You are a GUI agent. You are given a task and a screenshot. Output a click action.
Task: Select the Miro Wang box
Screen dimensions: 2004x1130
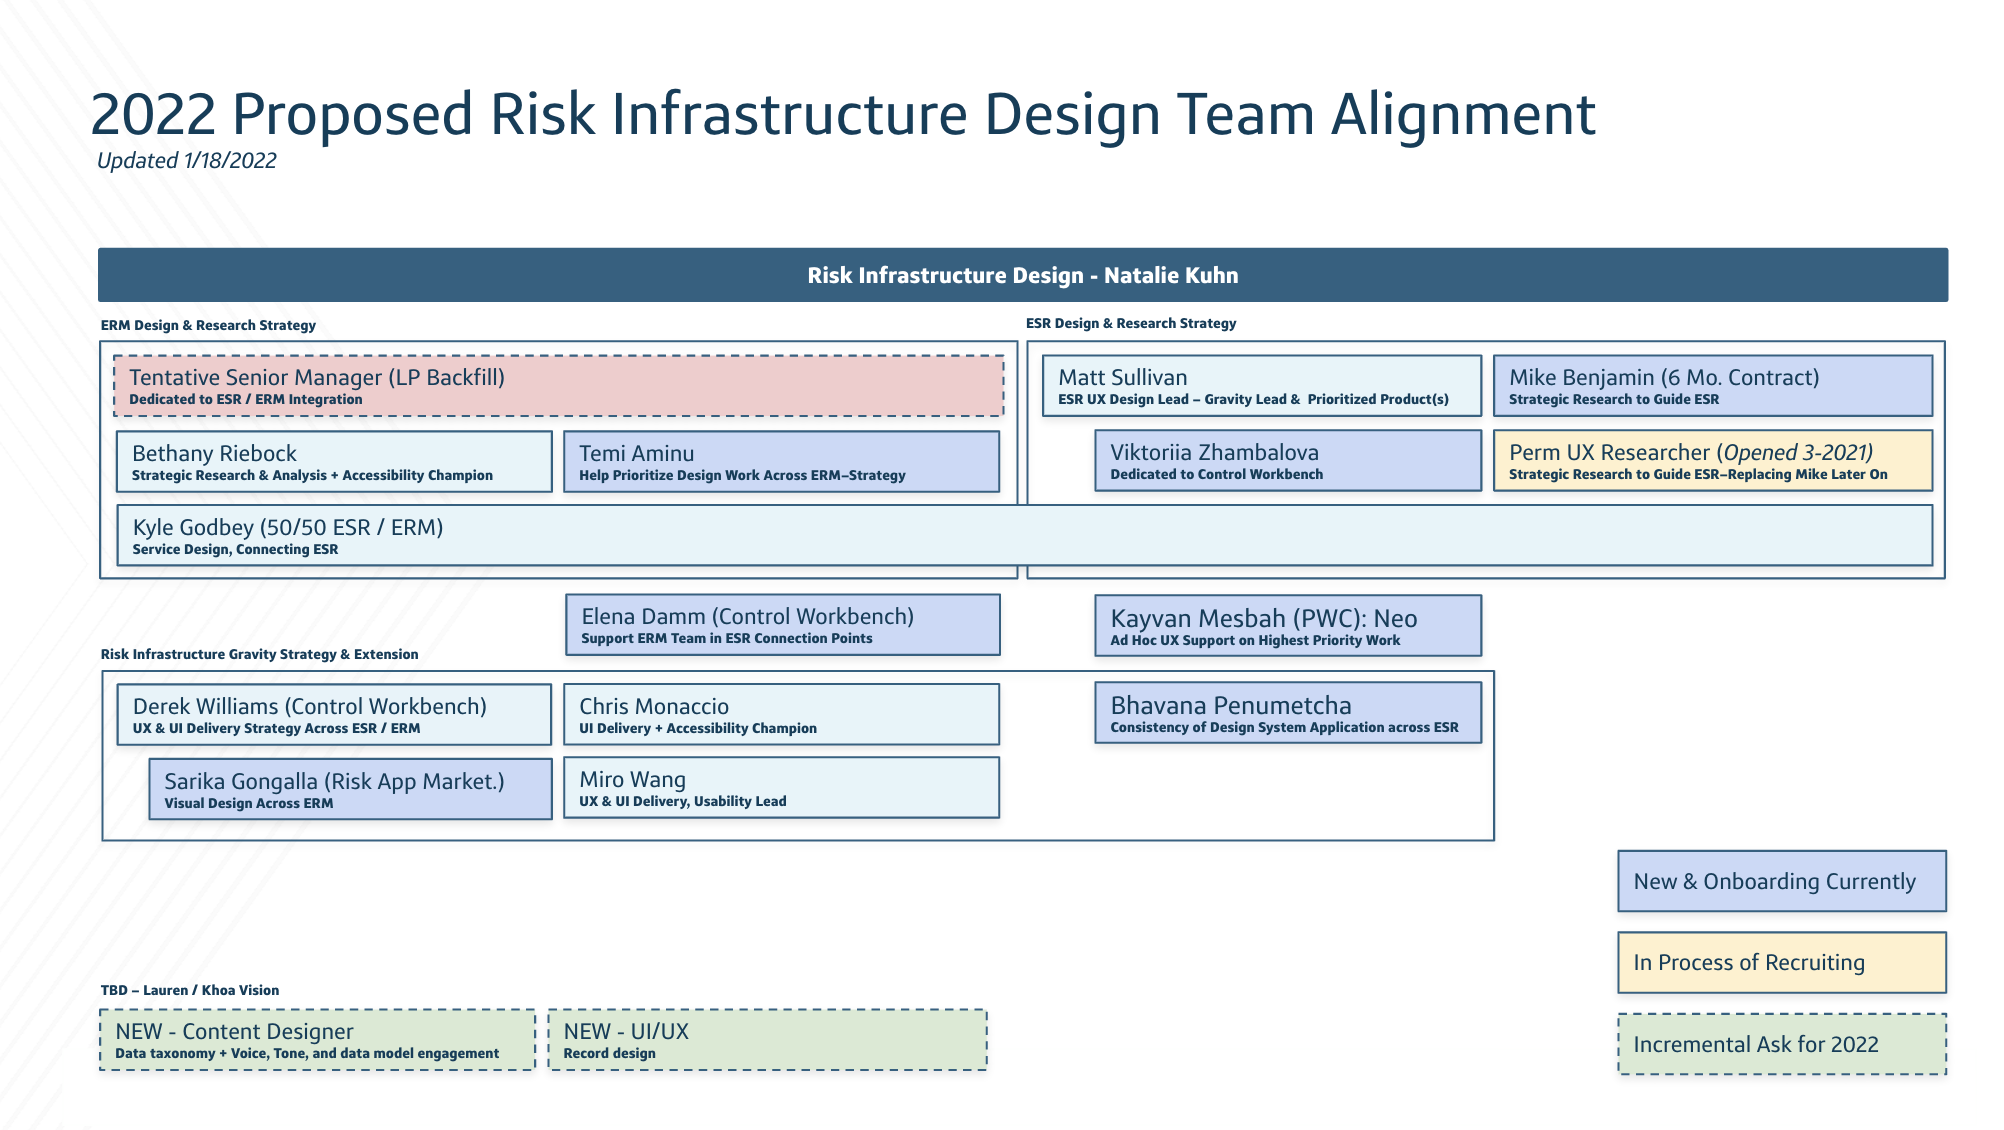point(781,788)
